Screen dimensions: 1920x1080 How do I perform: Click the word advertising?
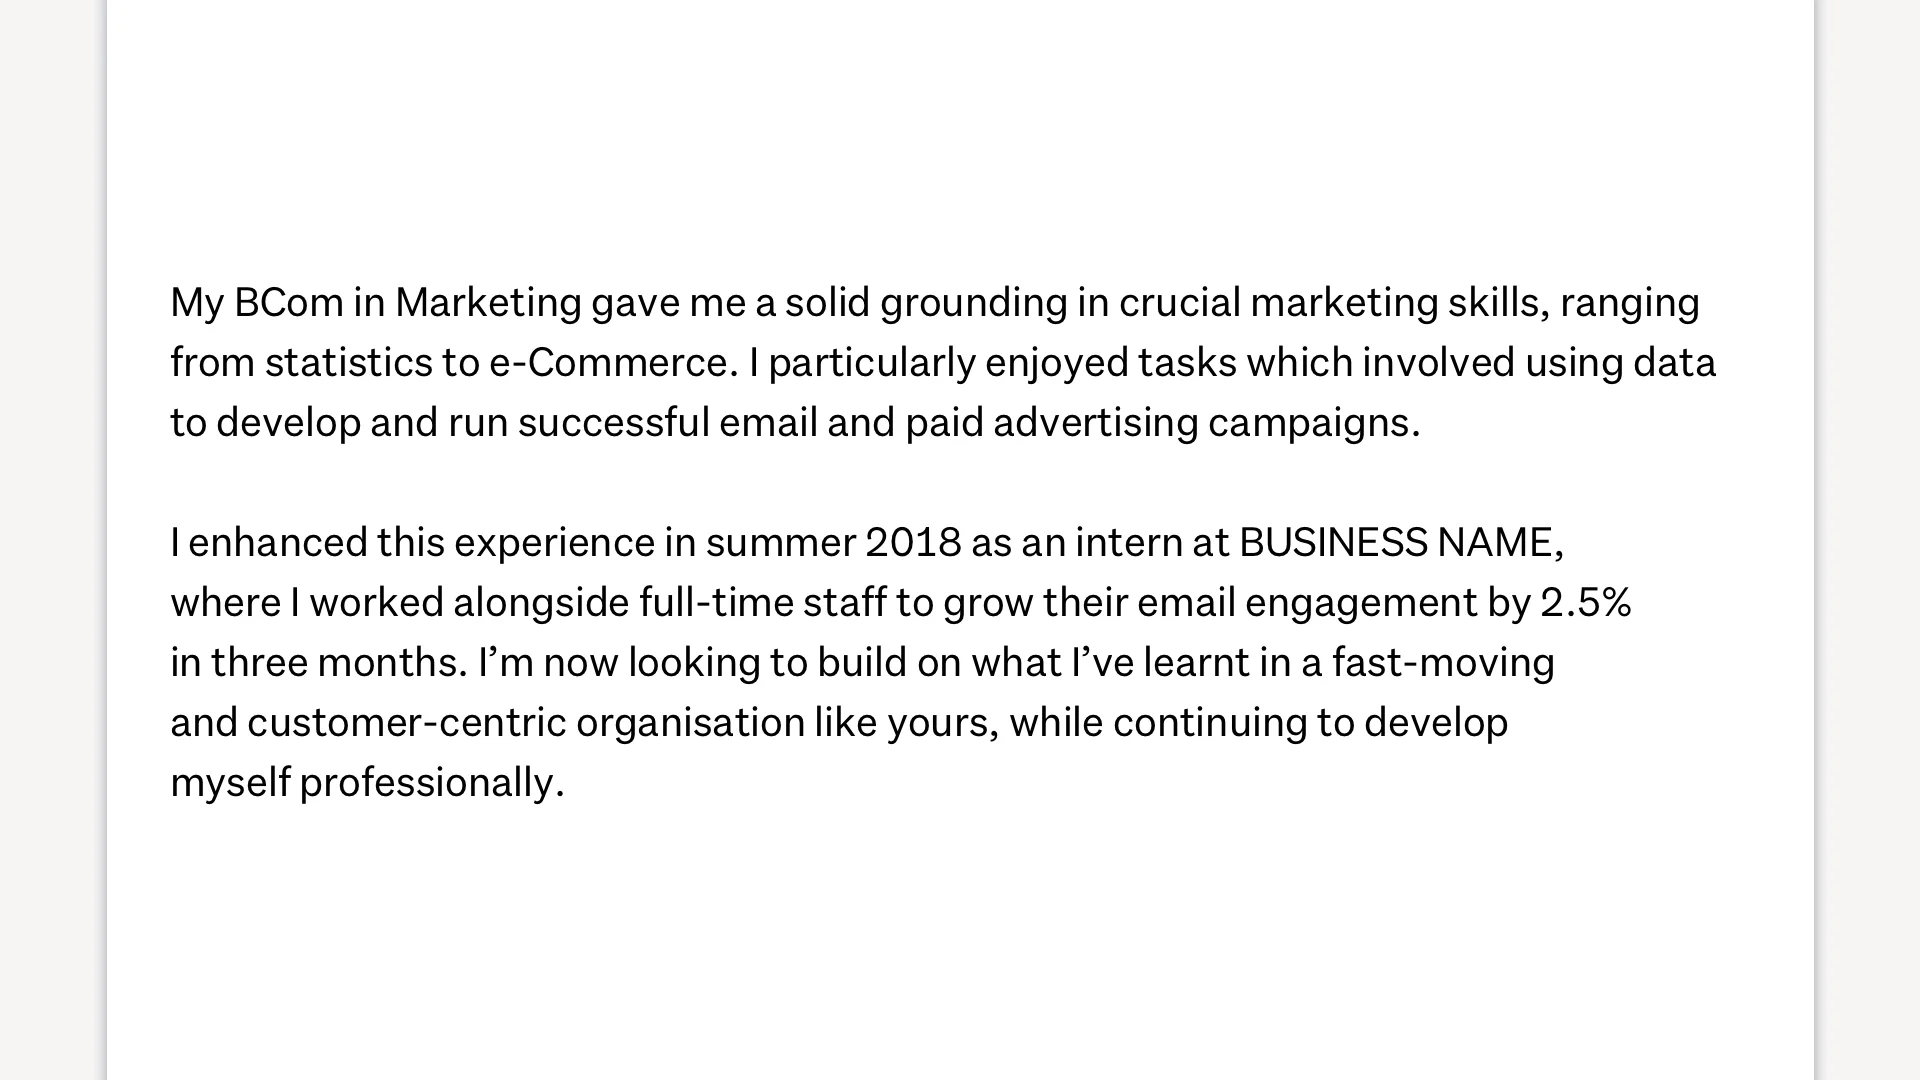coord(1095,423)
